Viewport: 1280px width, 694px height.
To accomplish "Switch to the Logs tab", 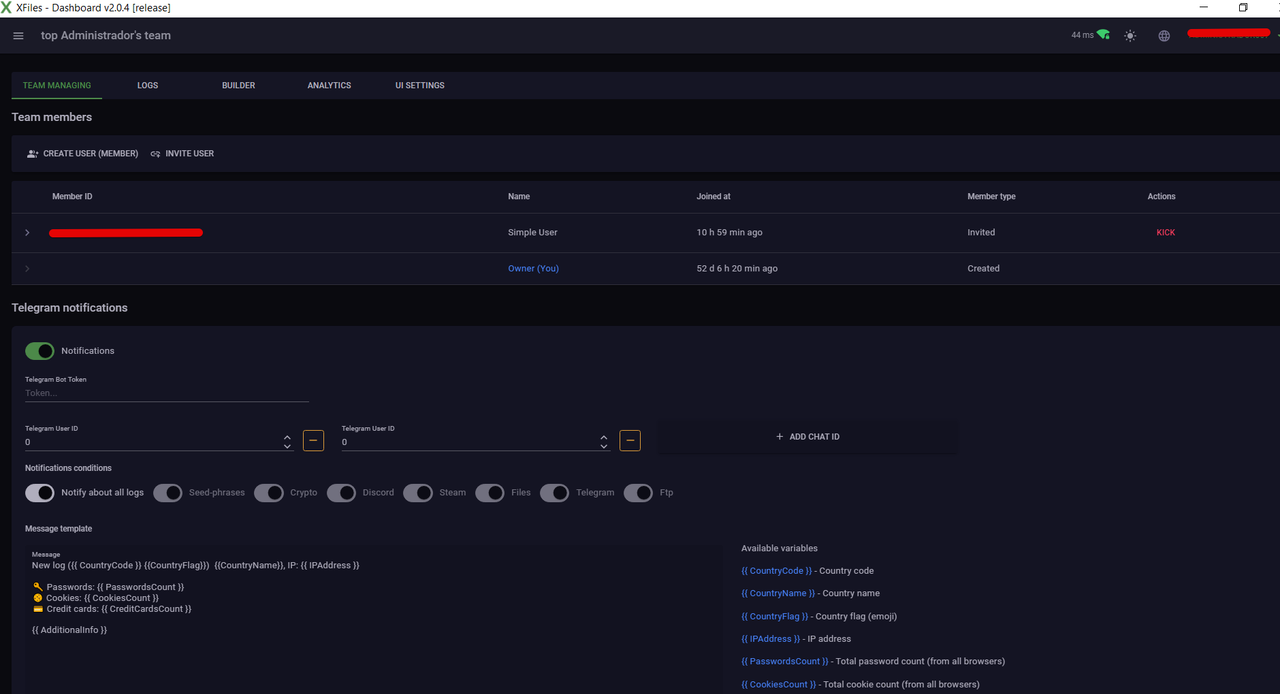I will pyautogui.click(x=148, y=86).
